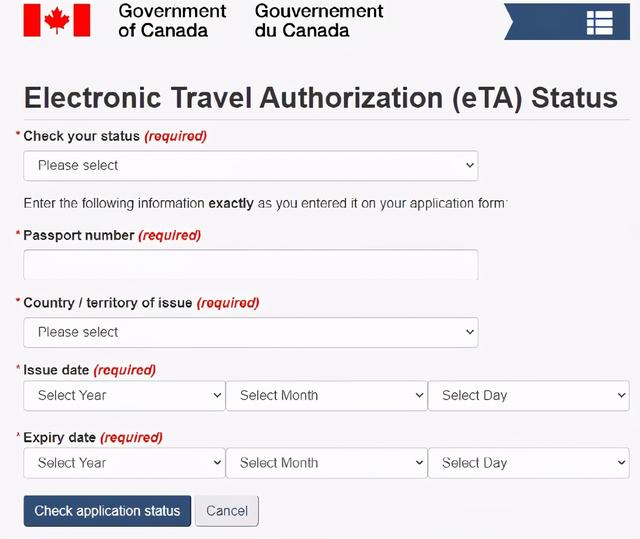Open Expiry date Select Month dropdown

(327, 463)
